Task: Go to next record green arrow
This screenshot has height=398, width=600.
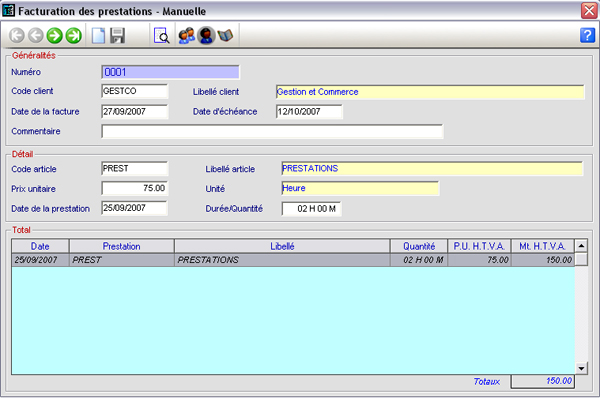Action: tap(55, 36)
